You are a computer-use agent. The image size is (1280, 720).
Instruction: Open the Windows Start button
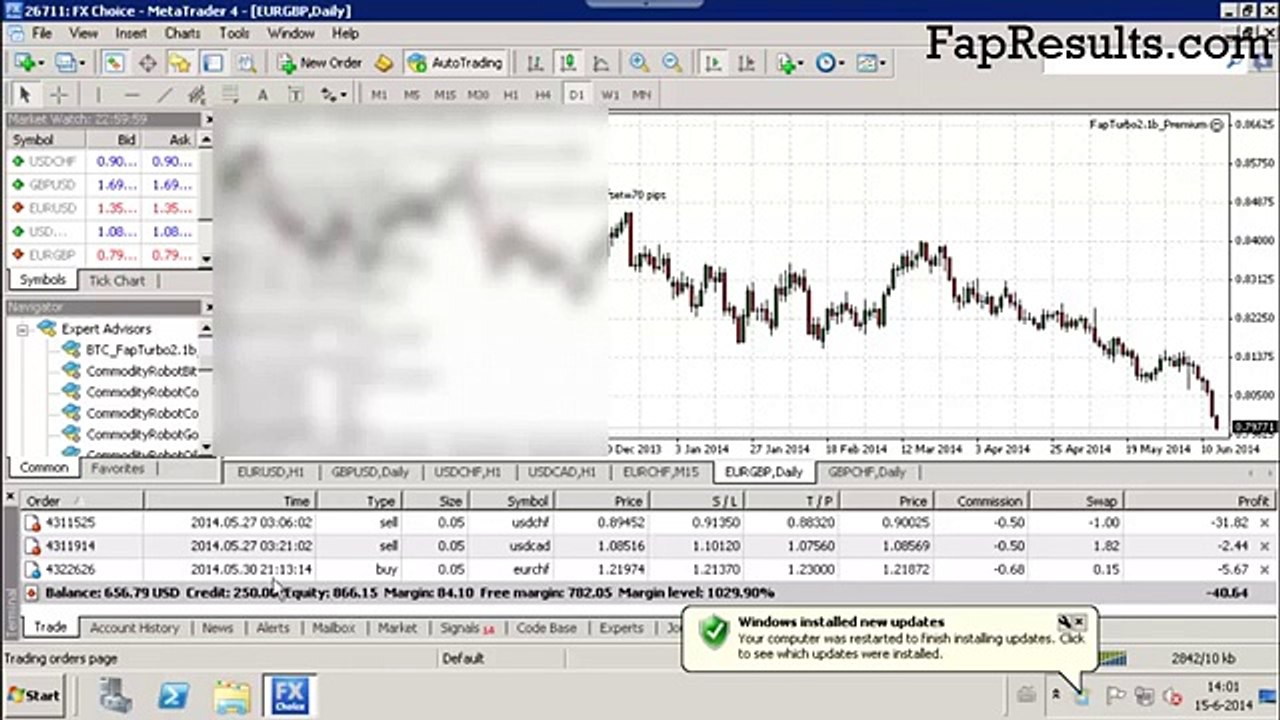pyautogui.click(x=33, y=695)
